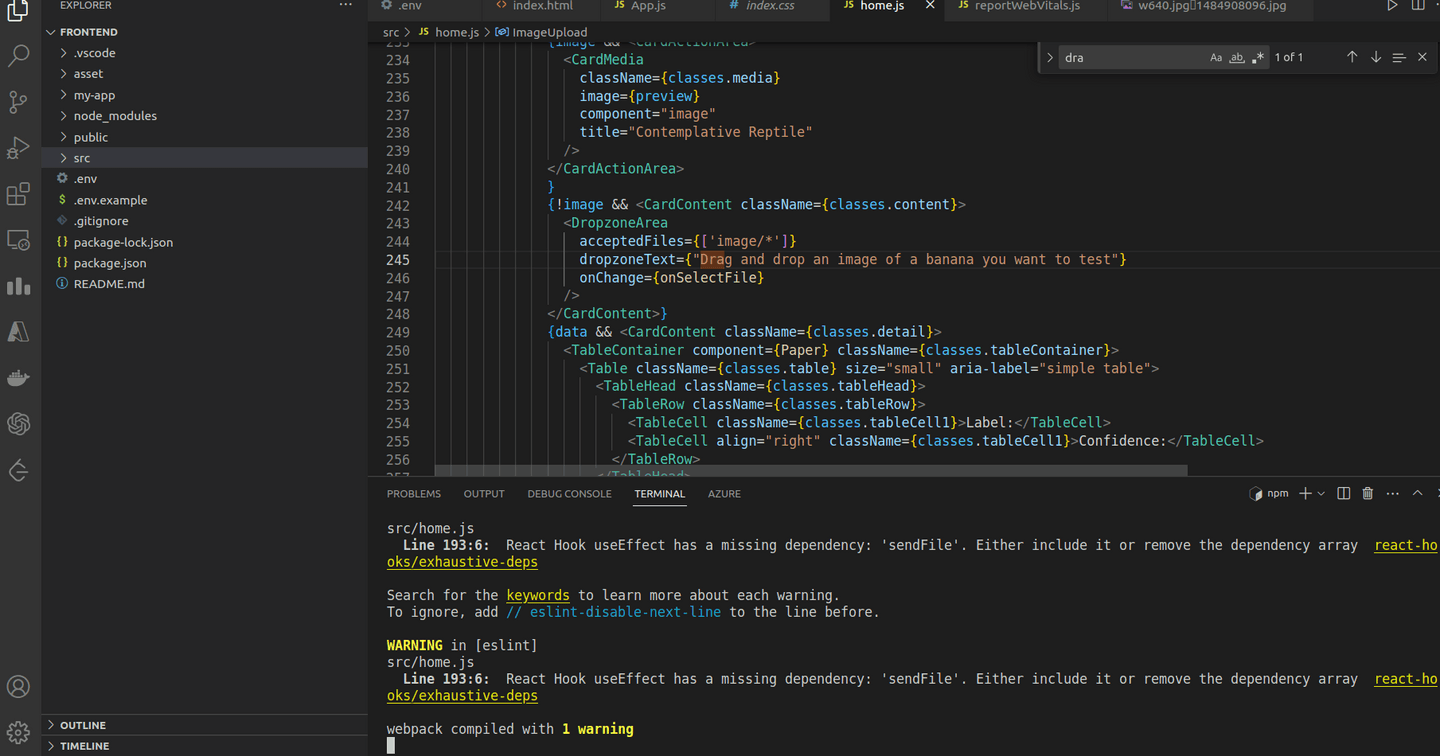1440x756 pixels.
Task: Open the Docker view in activity bar
Action: [19, 378]
